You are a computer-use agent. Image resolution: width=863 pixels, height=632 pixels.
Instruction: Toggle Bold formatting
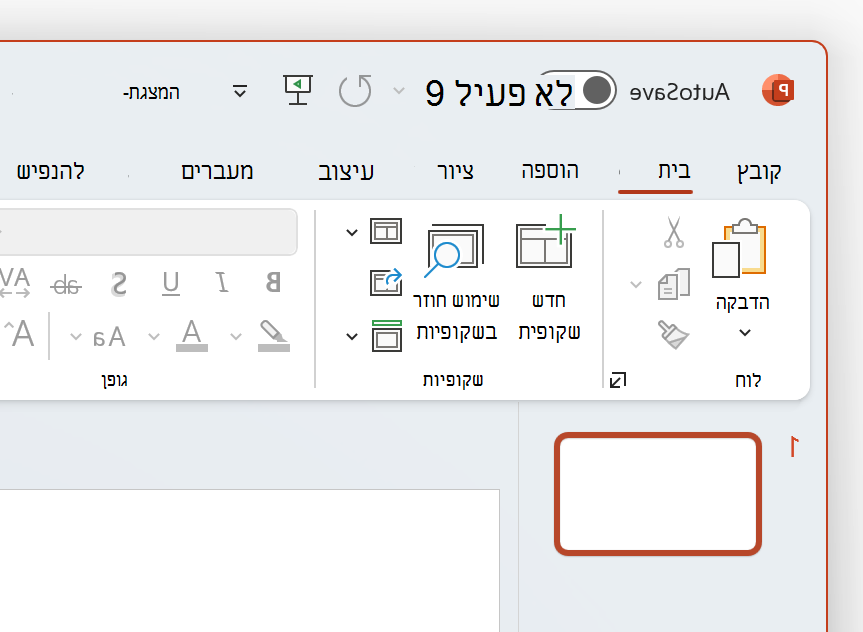[x=273, y=282]
